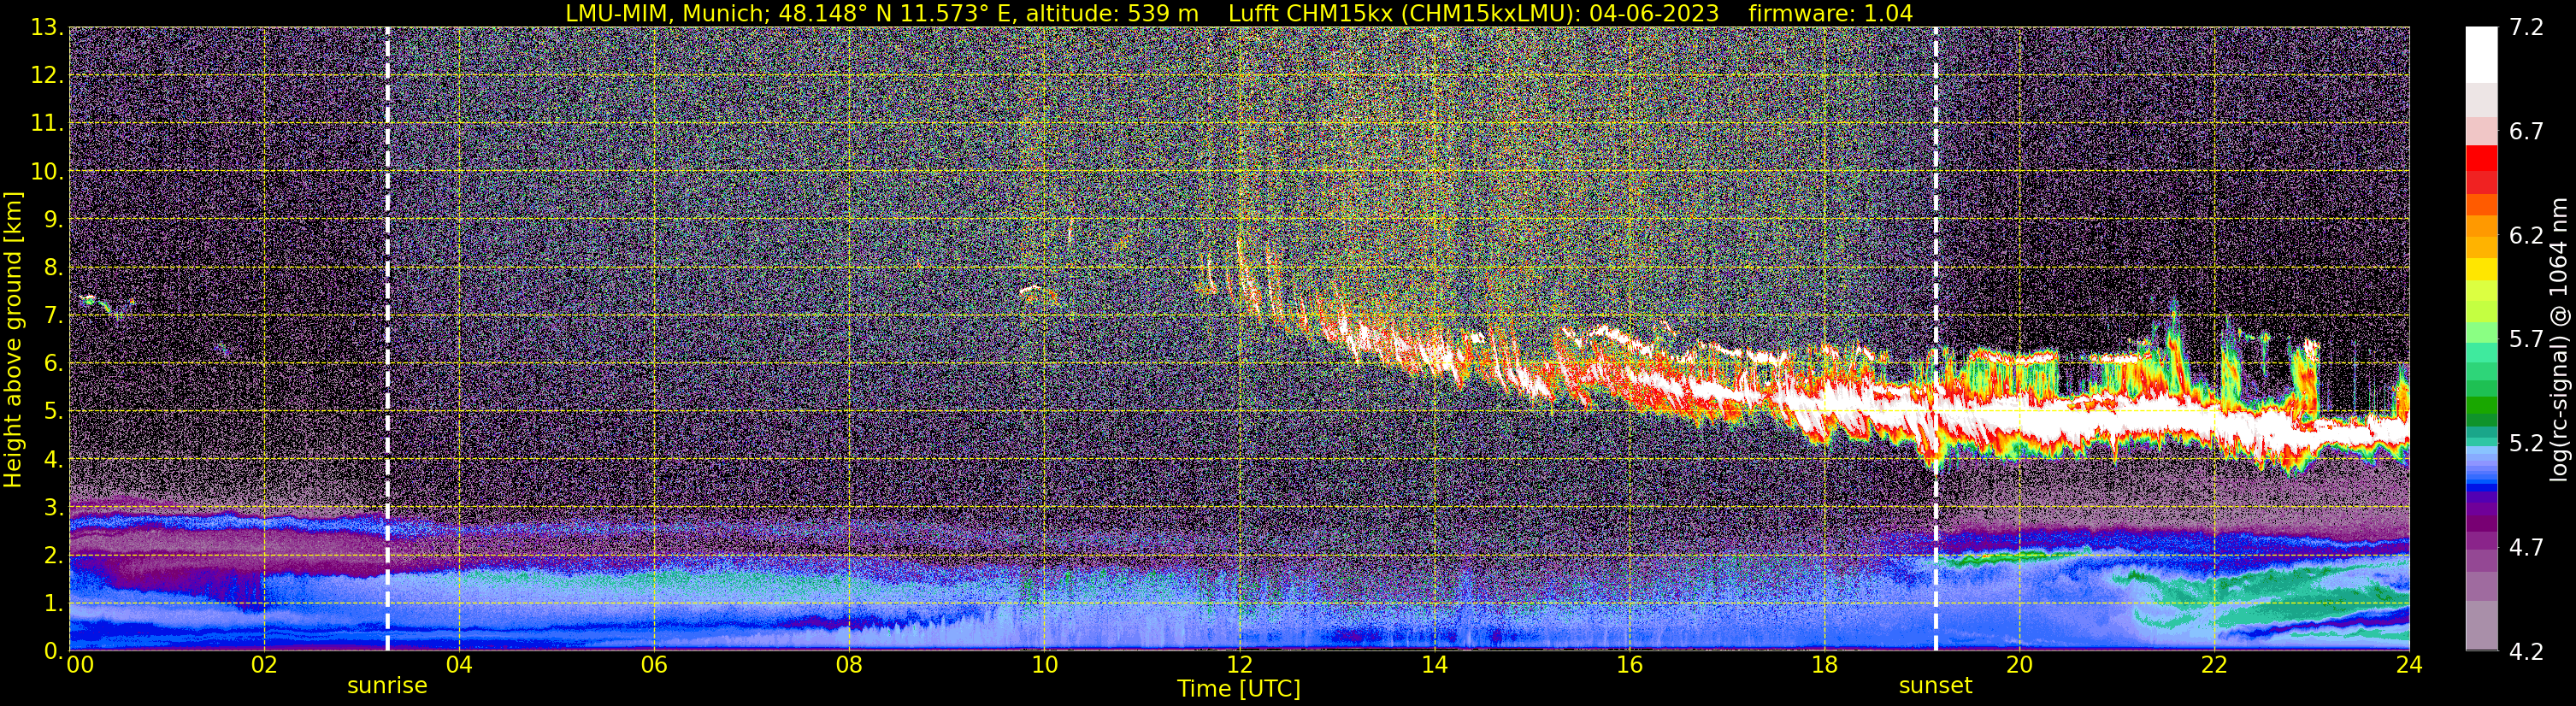Click the 'sunrise' label below the axis
This screenshot has height=706, width=2576.
point(387,686)
